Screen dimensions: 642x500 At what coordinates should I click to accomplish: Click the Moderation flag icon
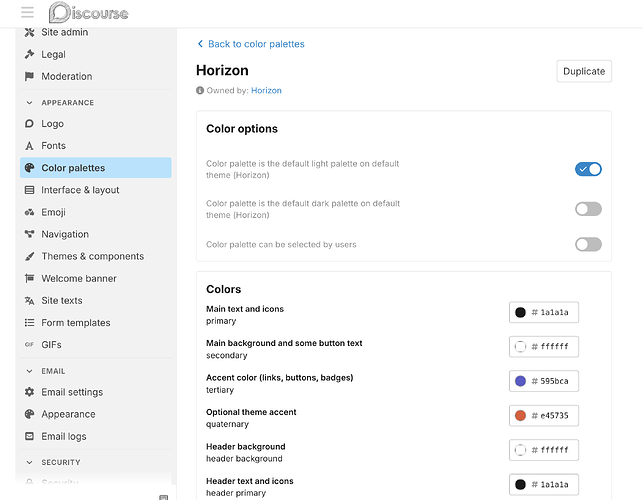pos(29,76)
